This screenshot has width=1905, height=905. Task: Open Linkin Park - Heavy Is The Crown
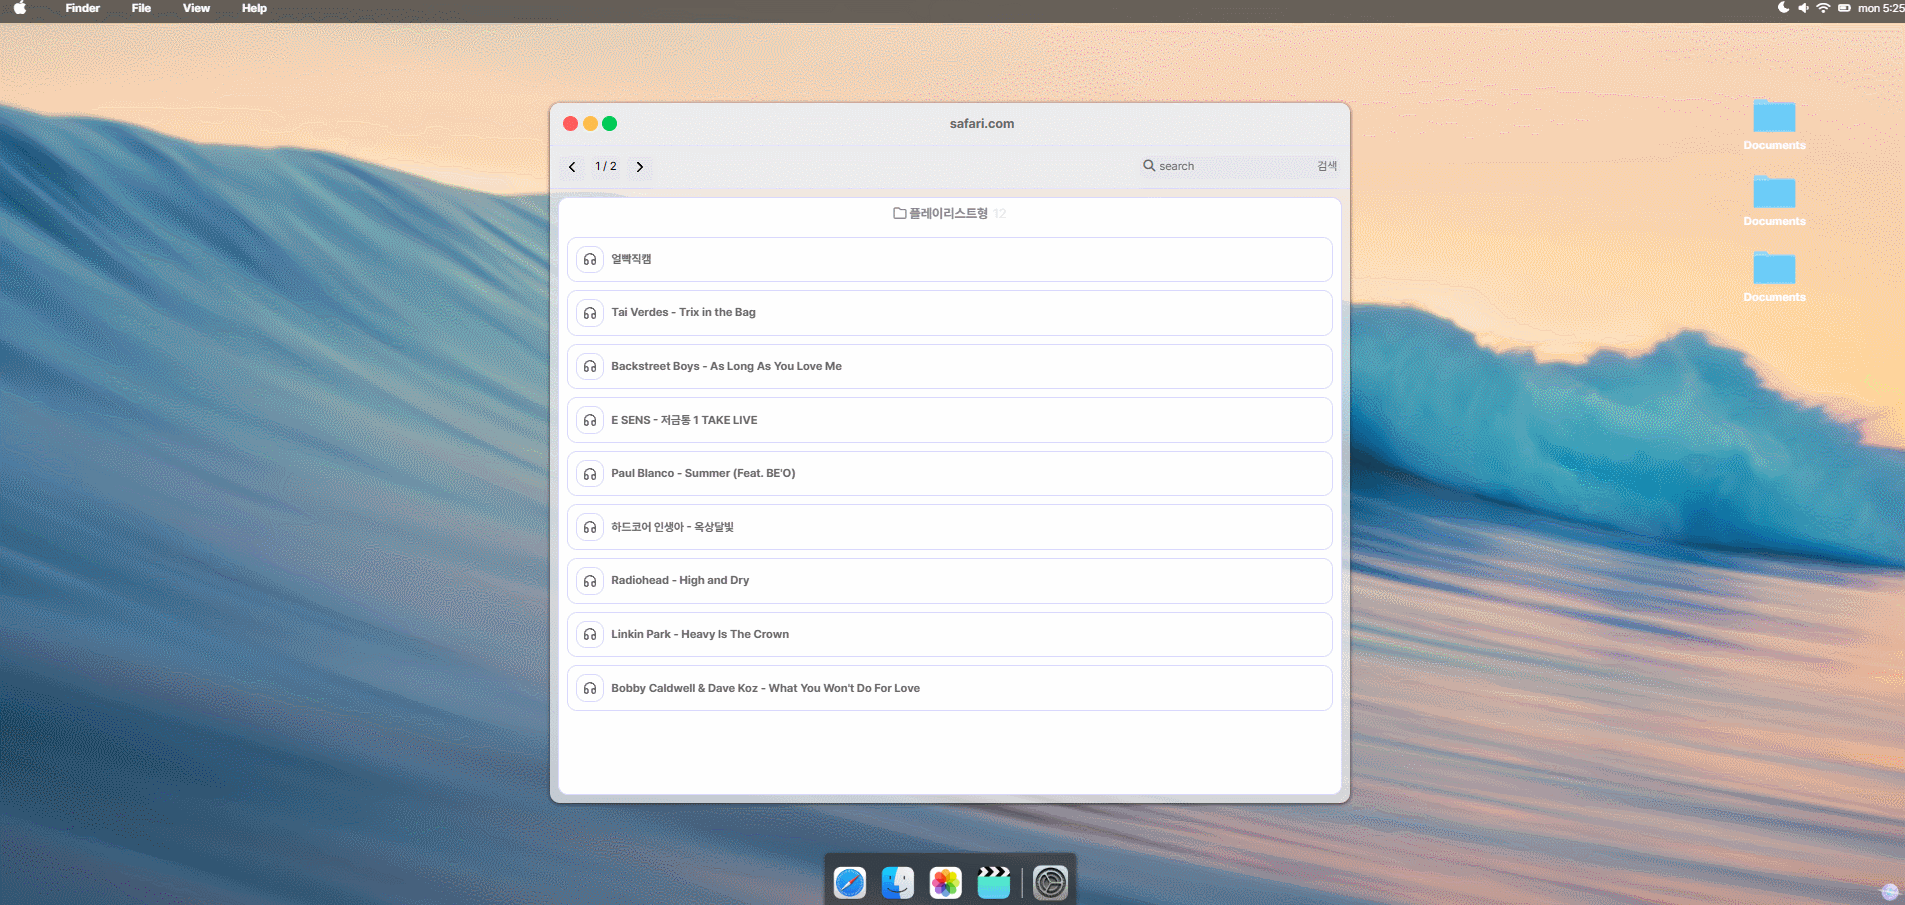(950, 634)
